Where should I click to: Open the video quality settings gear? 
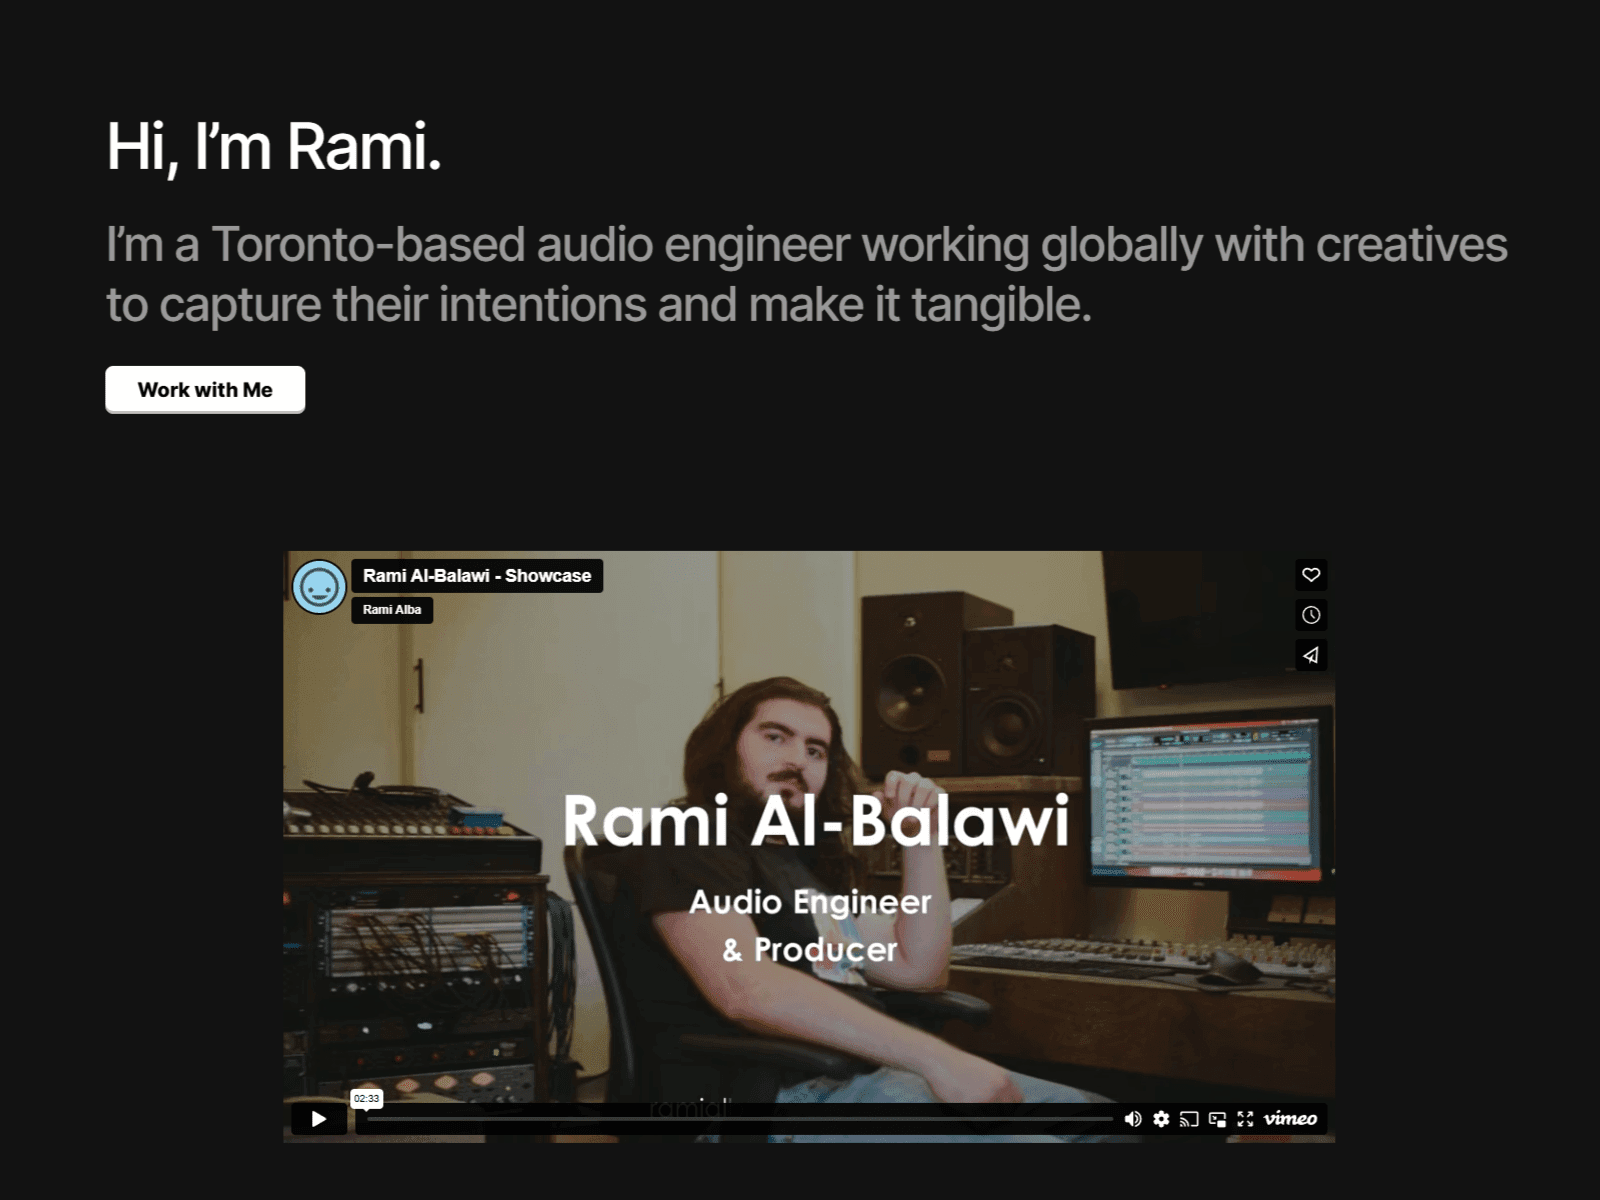(x=1161, y=1119)
